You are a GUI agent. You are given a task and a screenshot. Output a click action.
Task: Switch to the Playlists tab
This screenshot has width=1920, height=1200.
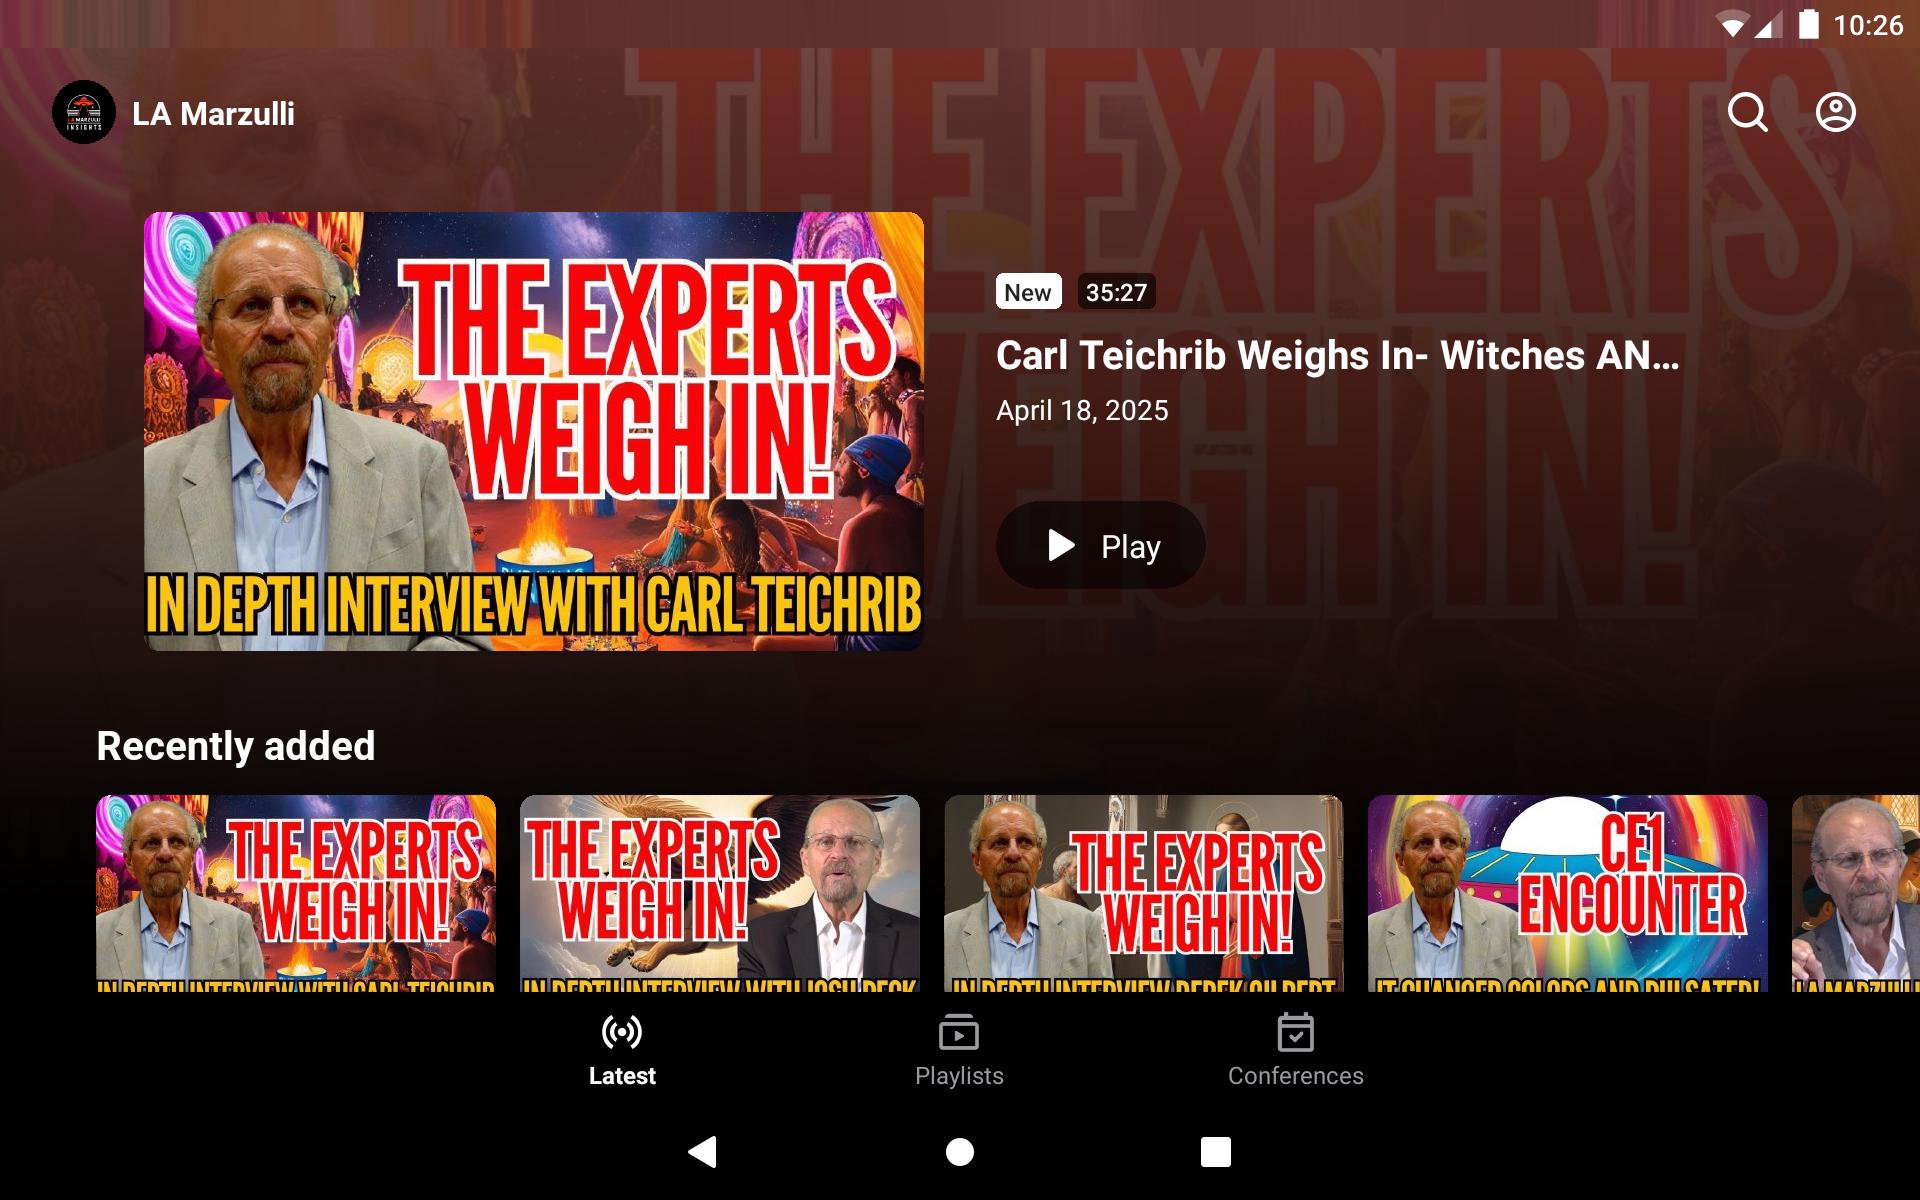959,1050
